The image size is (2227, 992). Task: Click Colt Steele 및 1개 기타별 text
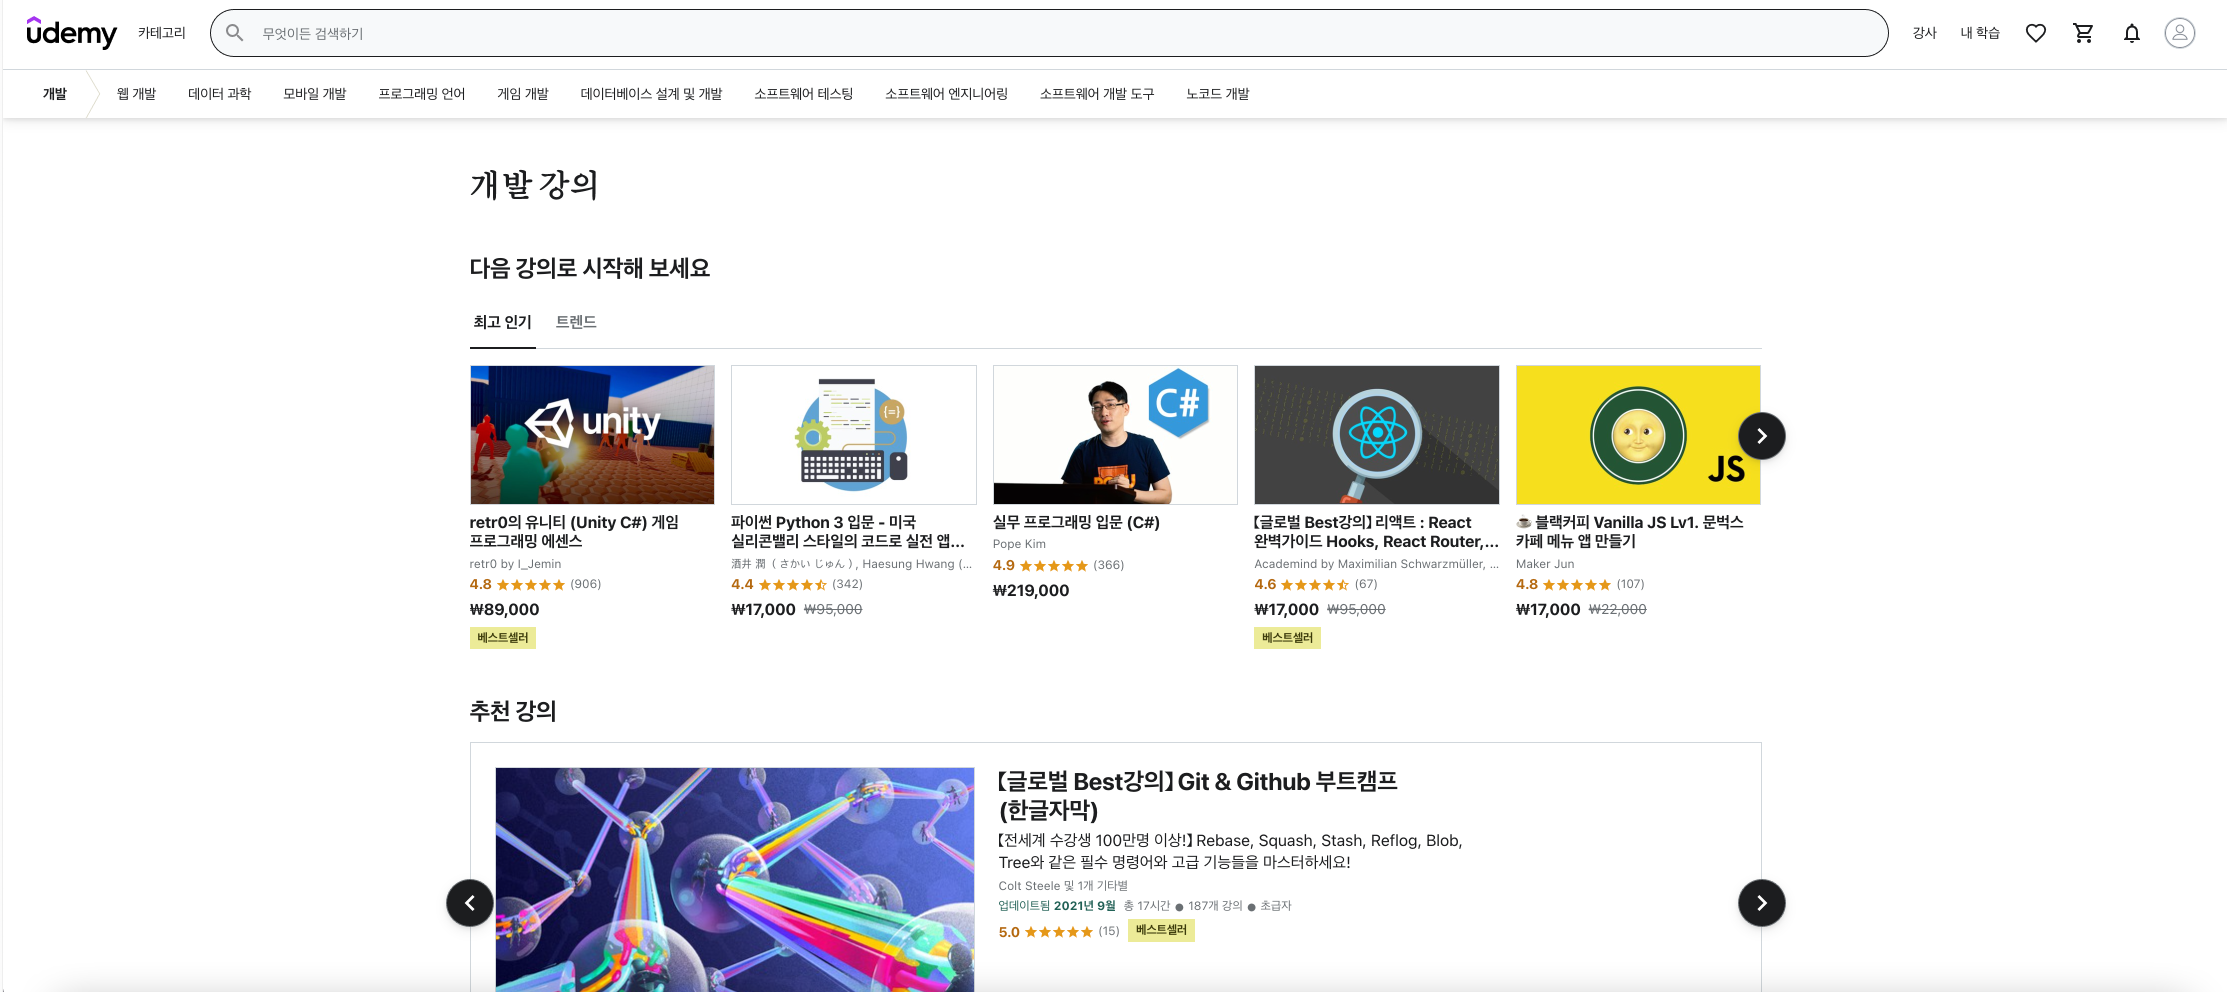click(x=1063, y=886)
